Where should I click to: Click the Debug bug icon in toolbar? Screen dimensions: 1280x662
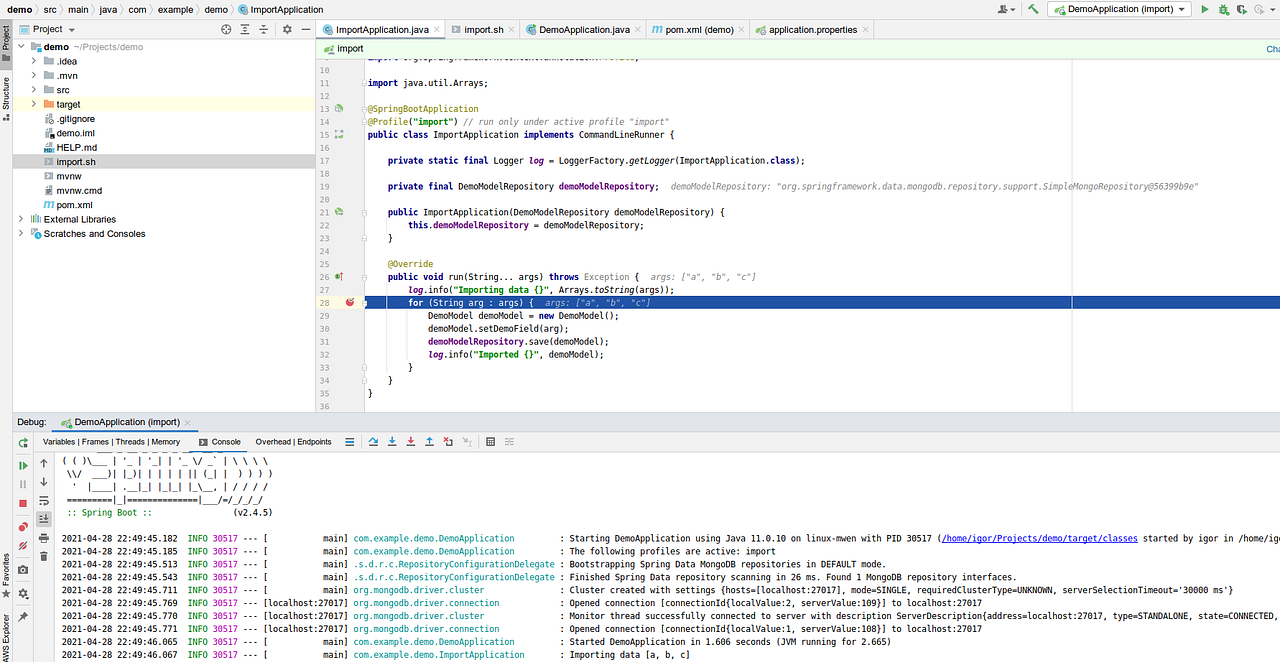pyautogui.click(x=1223, y=9)
